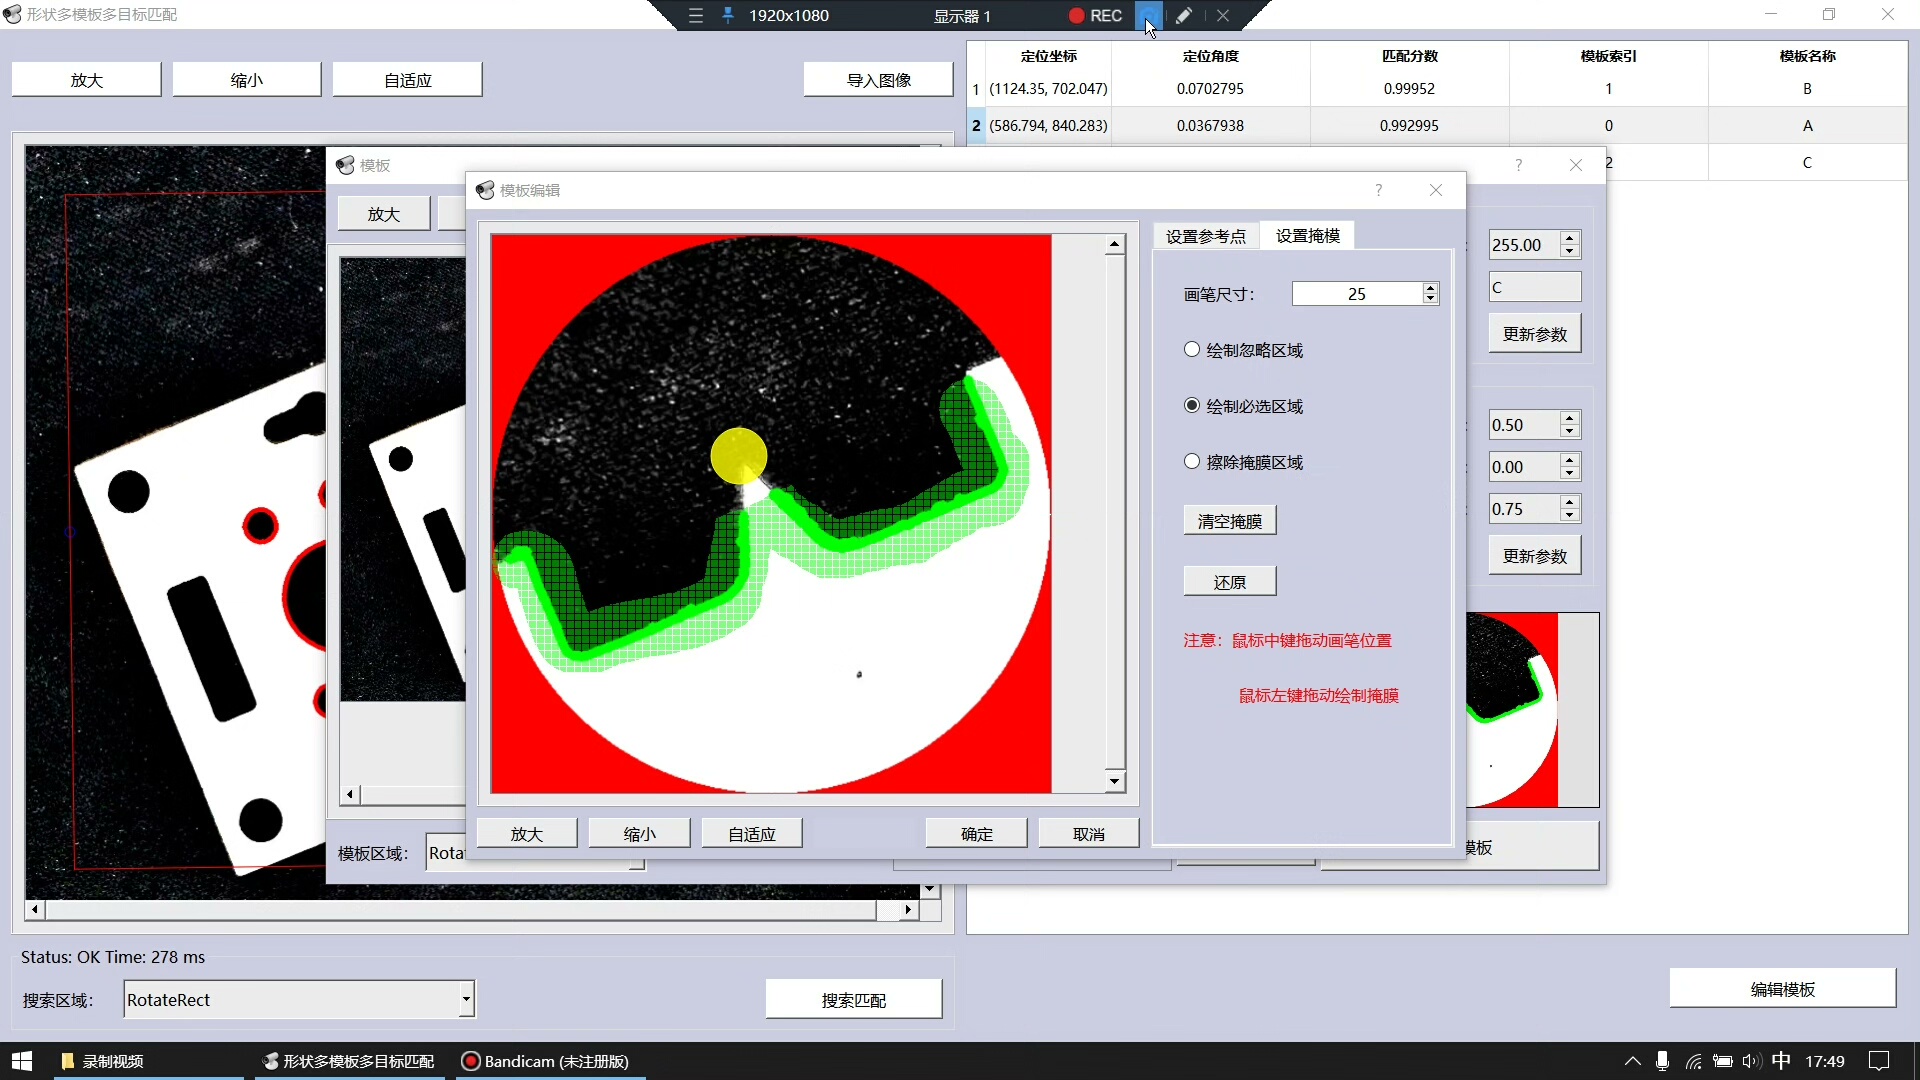Open Windows Start menu
Screen dimensions: 1920x1080
[22, 1061]
